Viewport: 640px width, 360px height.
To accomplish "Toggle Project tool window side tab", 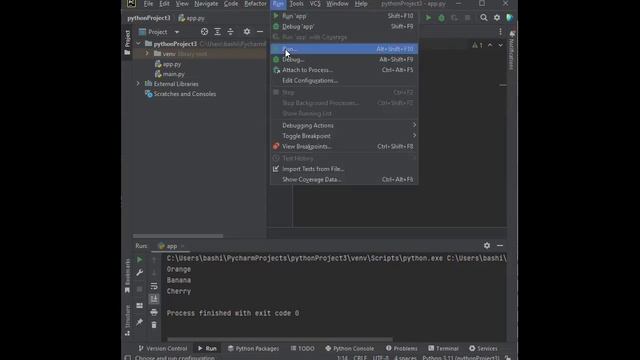I will 127,42.
